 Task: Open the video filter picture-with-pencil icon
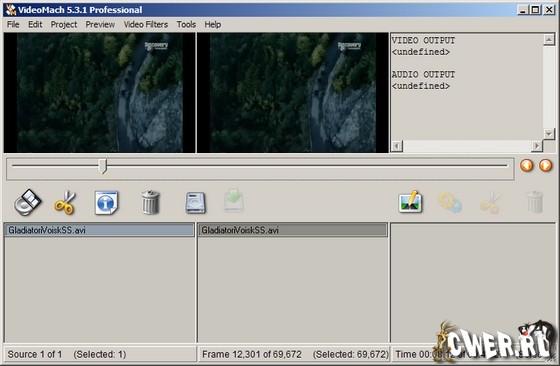tap(410, 202)
